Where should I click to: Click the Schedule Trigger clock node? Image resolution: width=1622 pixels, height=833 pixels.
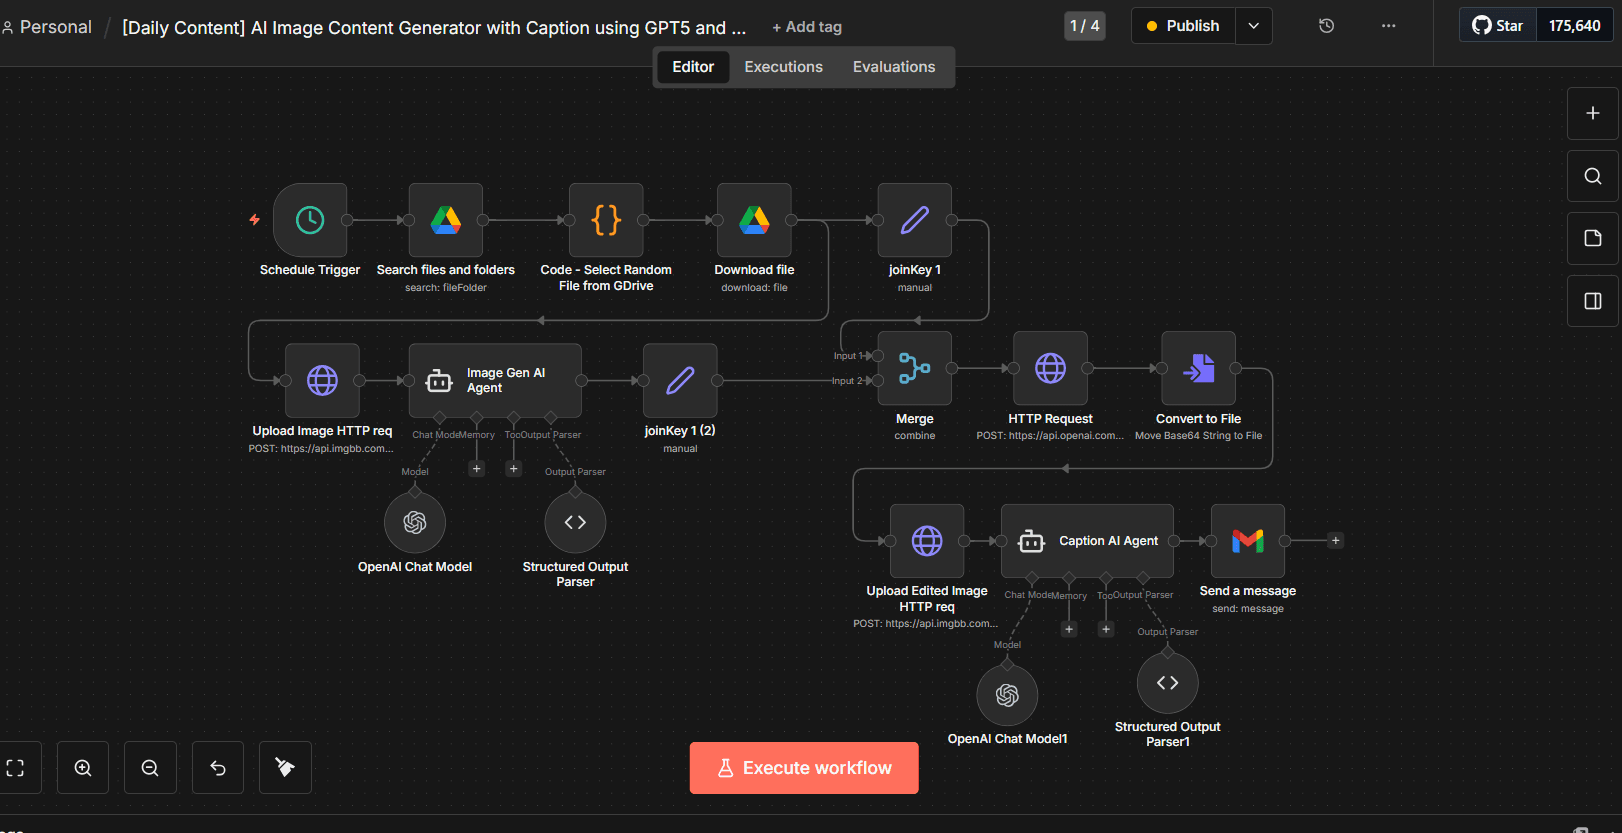(310, 220)
